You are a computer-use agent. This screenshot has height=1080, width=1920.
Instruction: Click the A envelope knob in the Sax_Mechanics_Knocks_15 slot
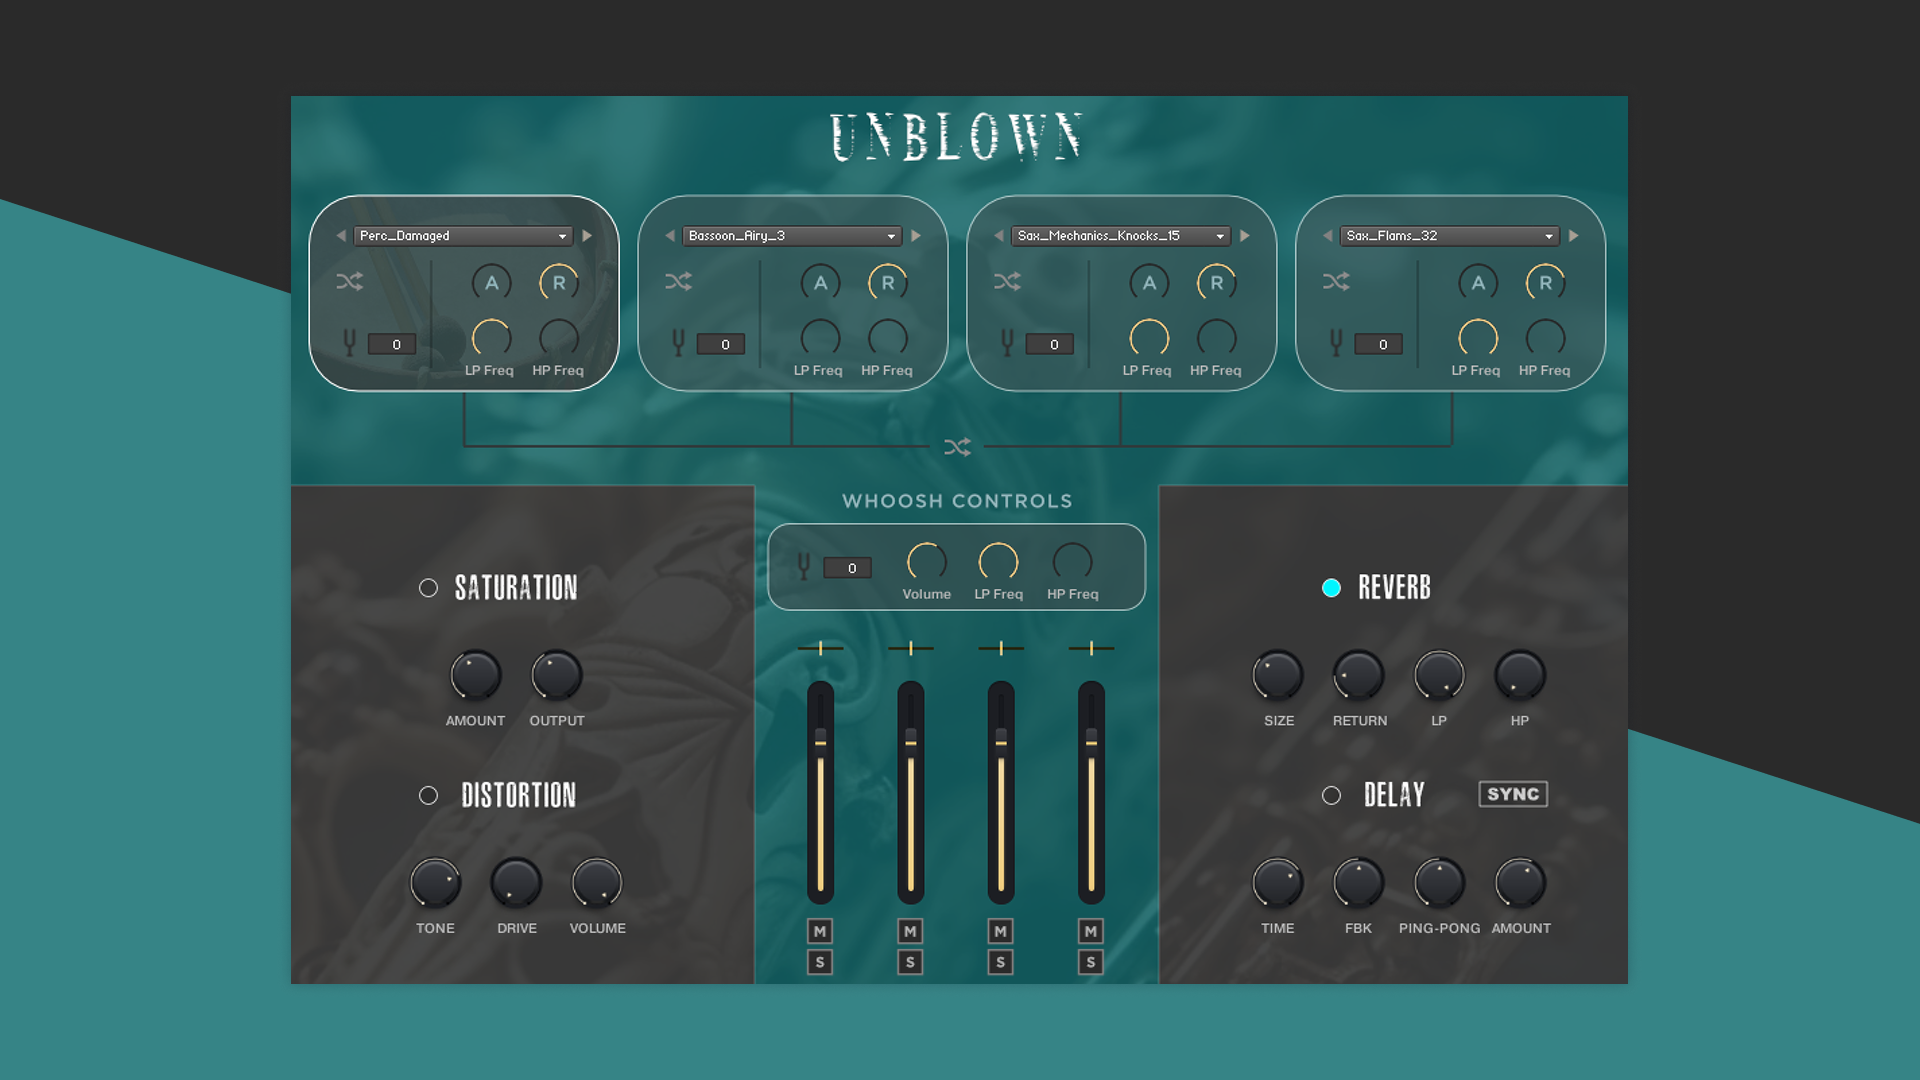(x=1149, y=283)
